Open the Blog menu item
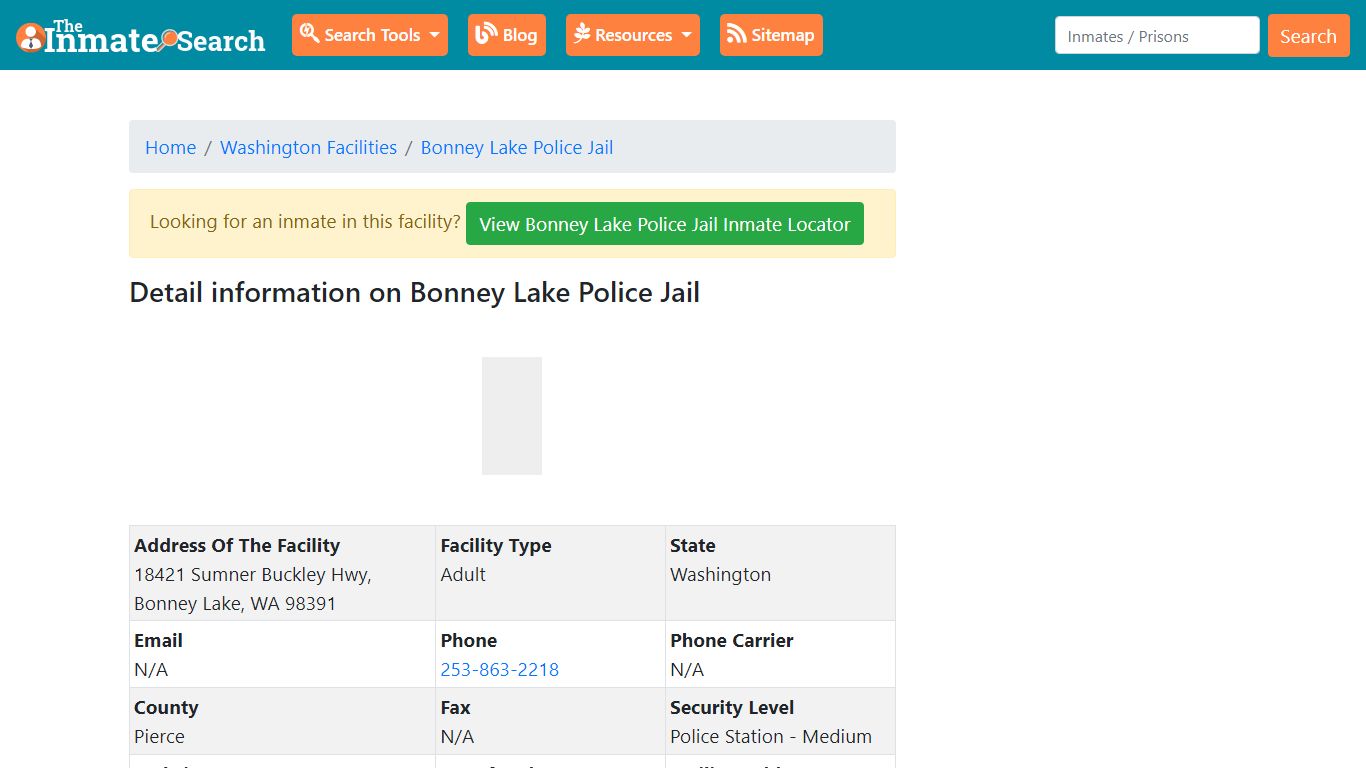The height and width of the screenshot is (768, 1366). 507,35
